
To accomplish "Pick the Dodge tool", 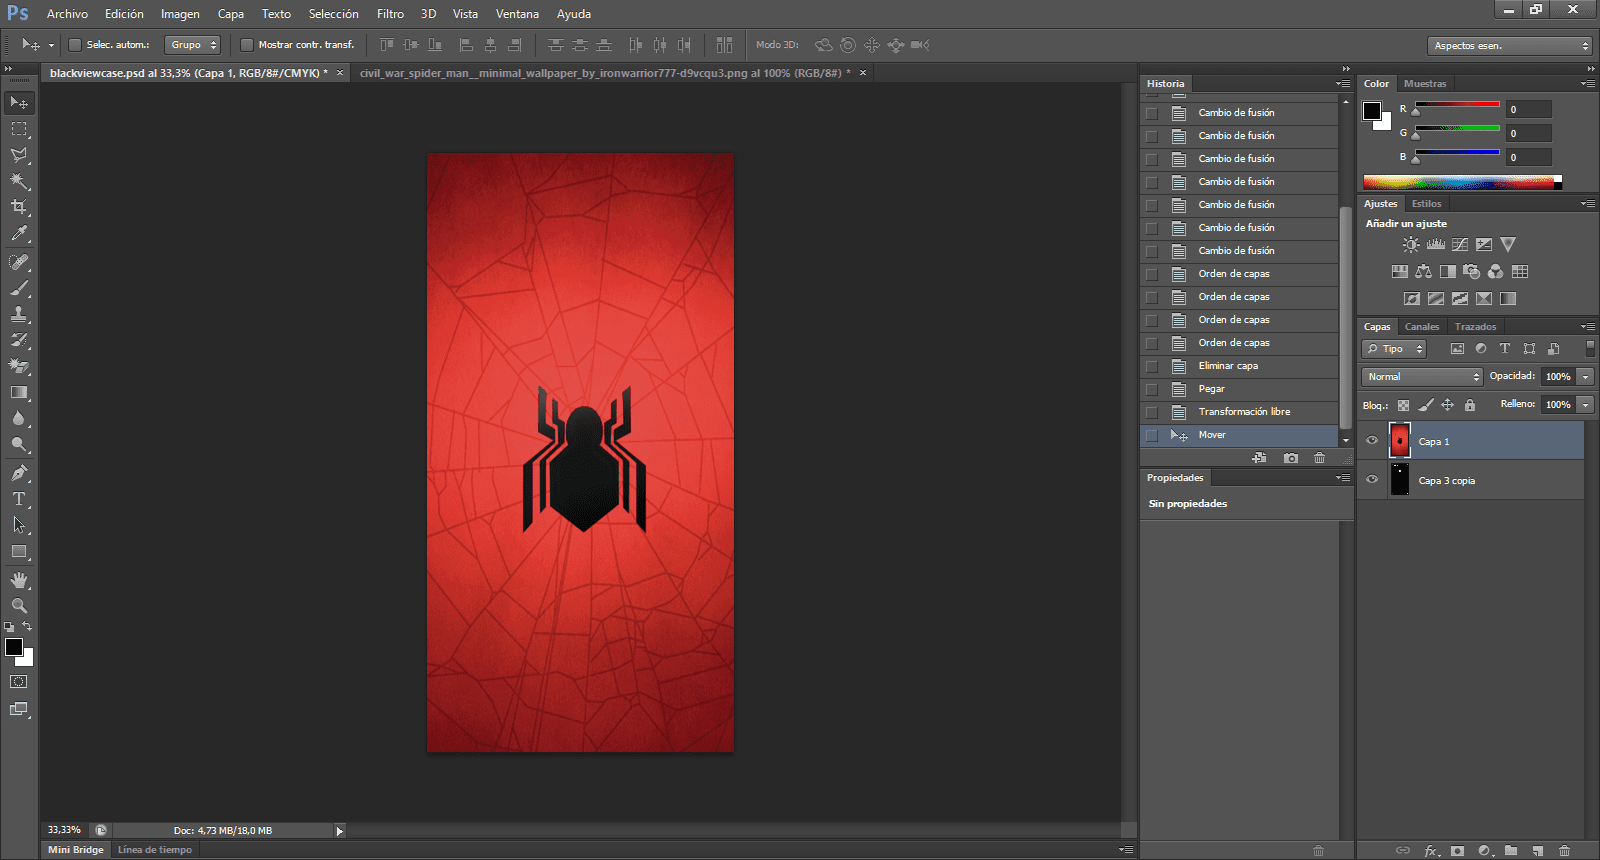I will [19, 445].
